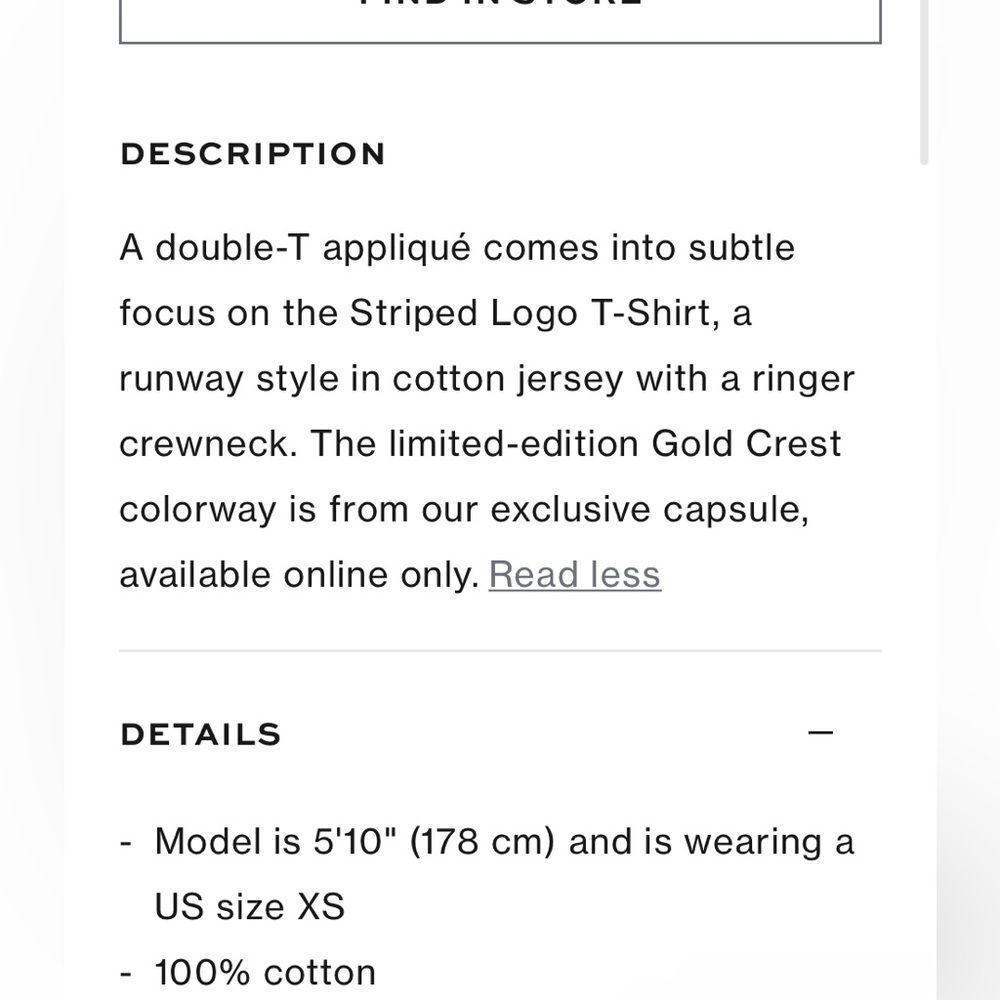This screenshot has width=1000, height=1000.
Task: Click the US size XS text
Action: coord(249,907)
